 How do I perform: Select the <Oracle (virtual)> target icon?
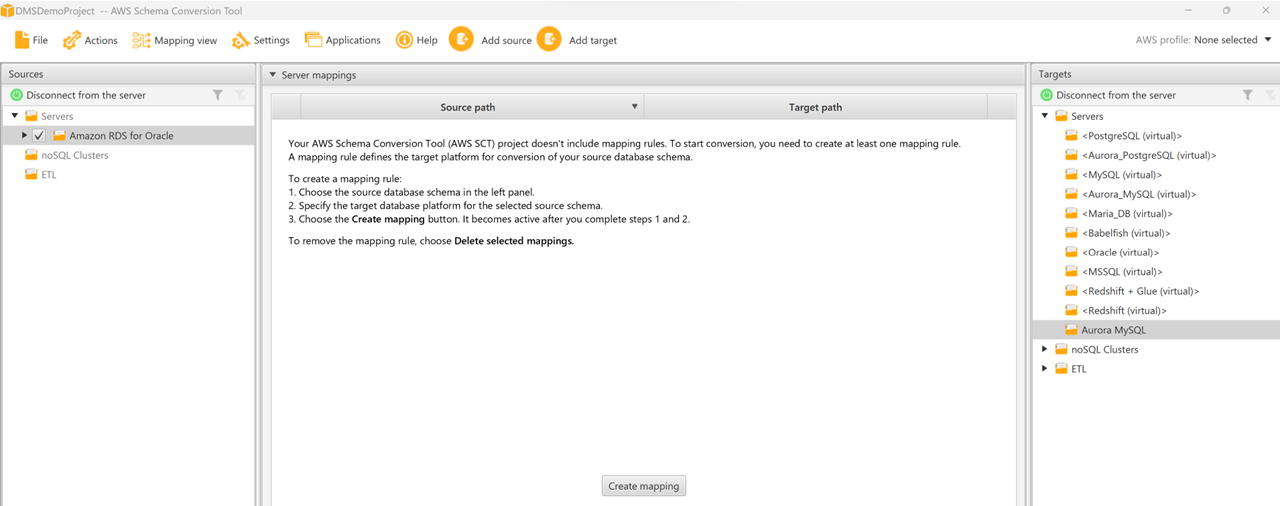[x=1071, y=252]
